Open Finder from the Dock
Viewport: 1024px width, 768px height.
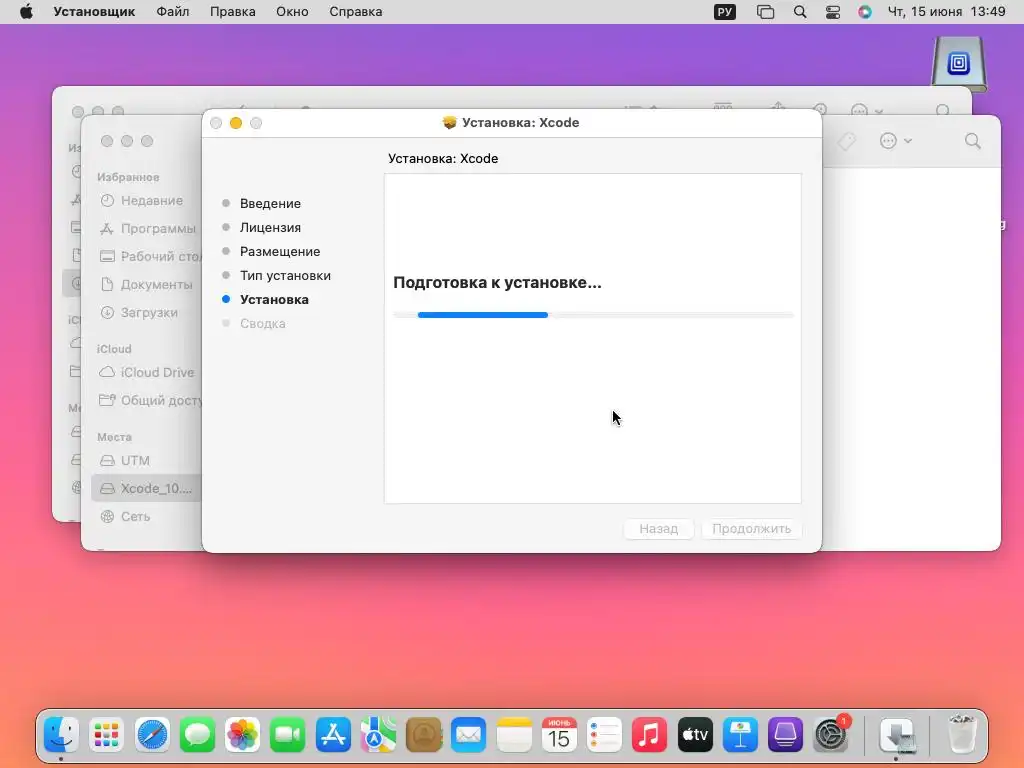(x=61, y=735)
